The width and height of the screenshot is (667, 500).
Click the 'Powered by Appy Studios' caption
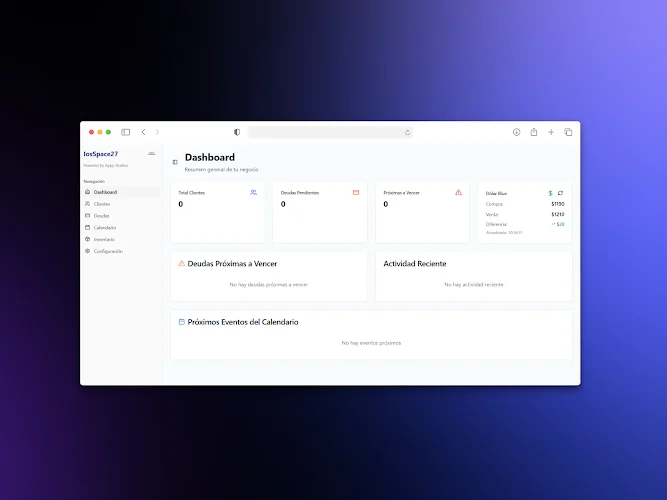click(x=106, y=166)
